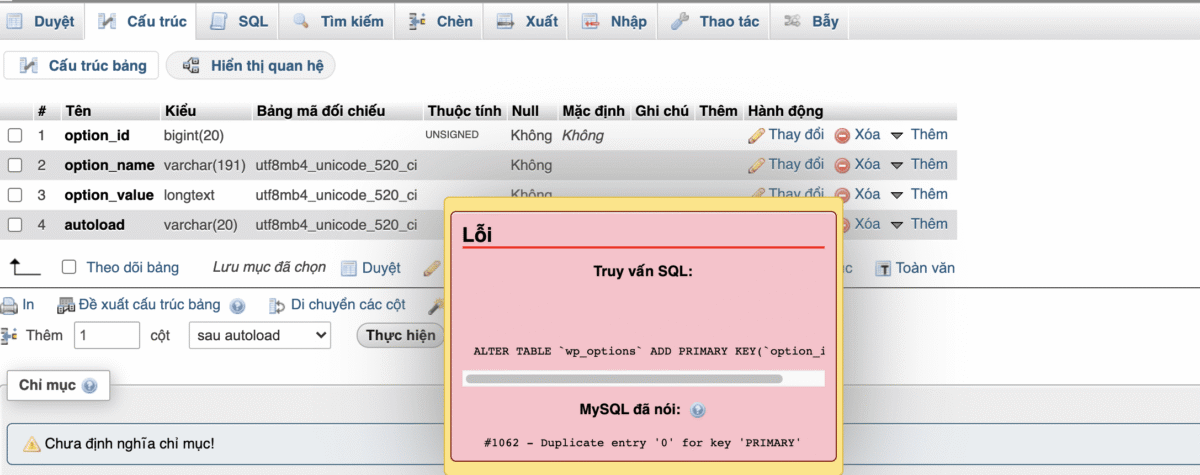Click help icon after Đề xuất cấu trúc bảng

tap(237, 306)
